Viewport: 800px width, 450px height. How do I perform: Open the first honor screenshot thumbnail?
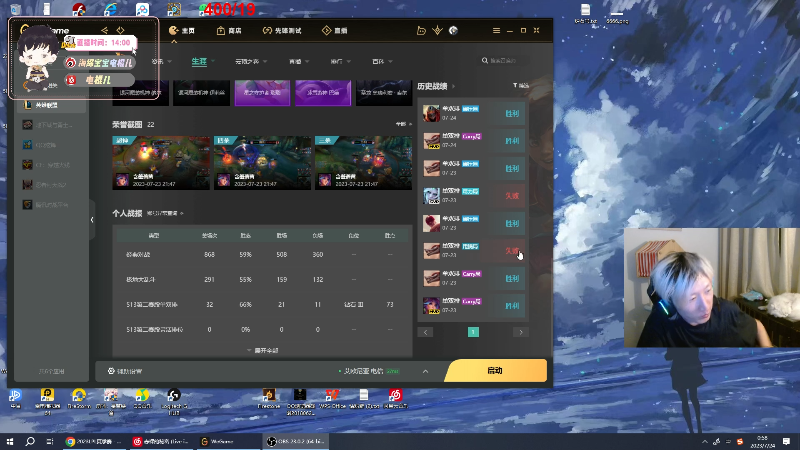click(x=161, y=163)
